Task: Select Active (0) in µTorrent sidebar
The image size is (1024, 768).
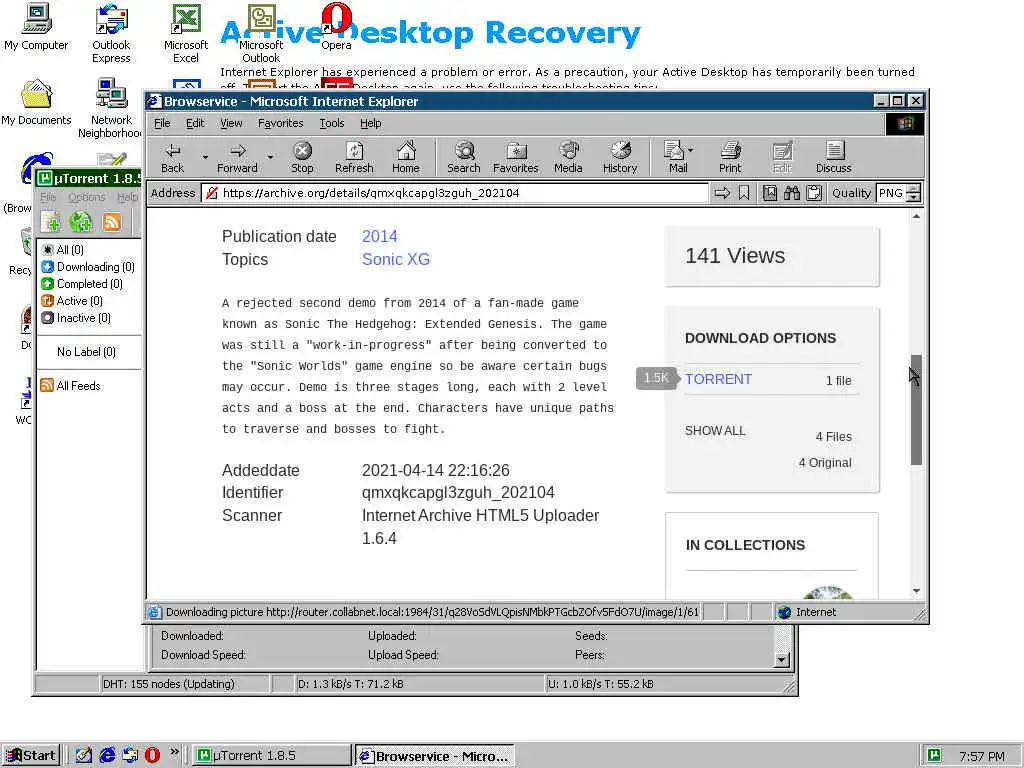Action: (x=72, y=300)
